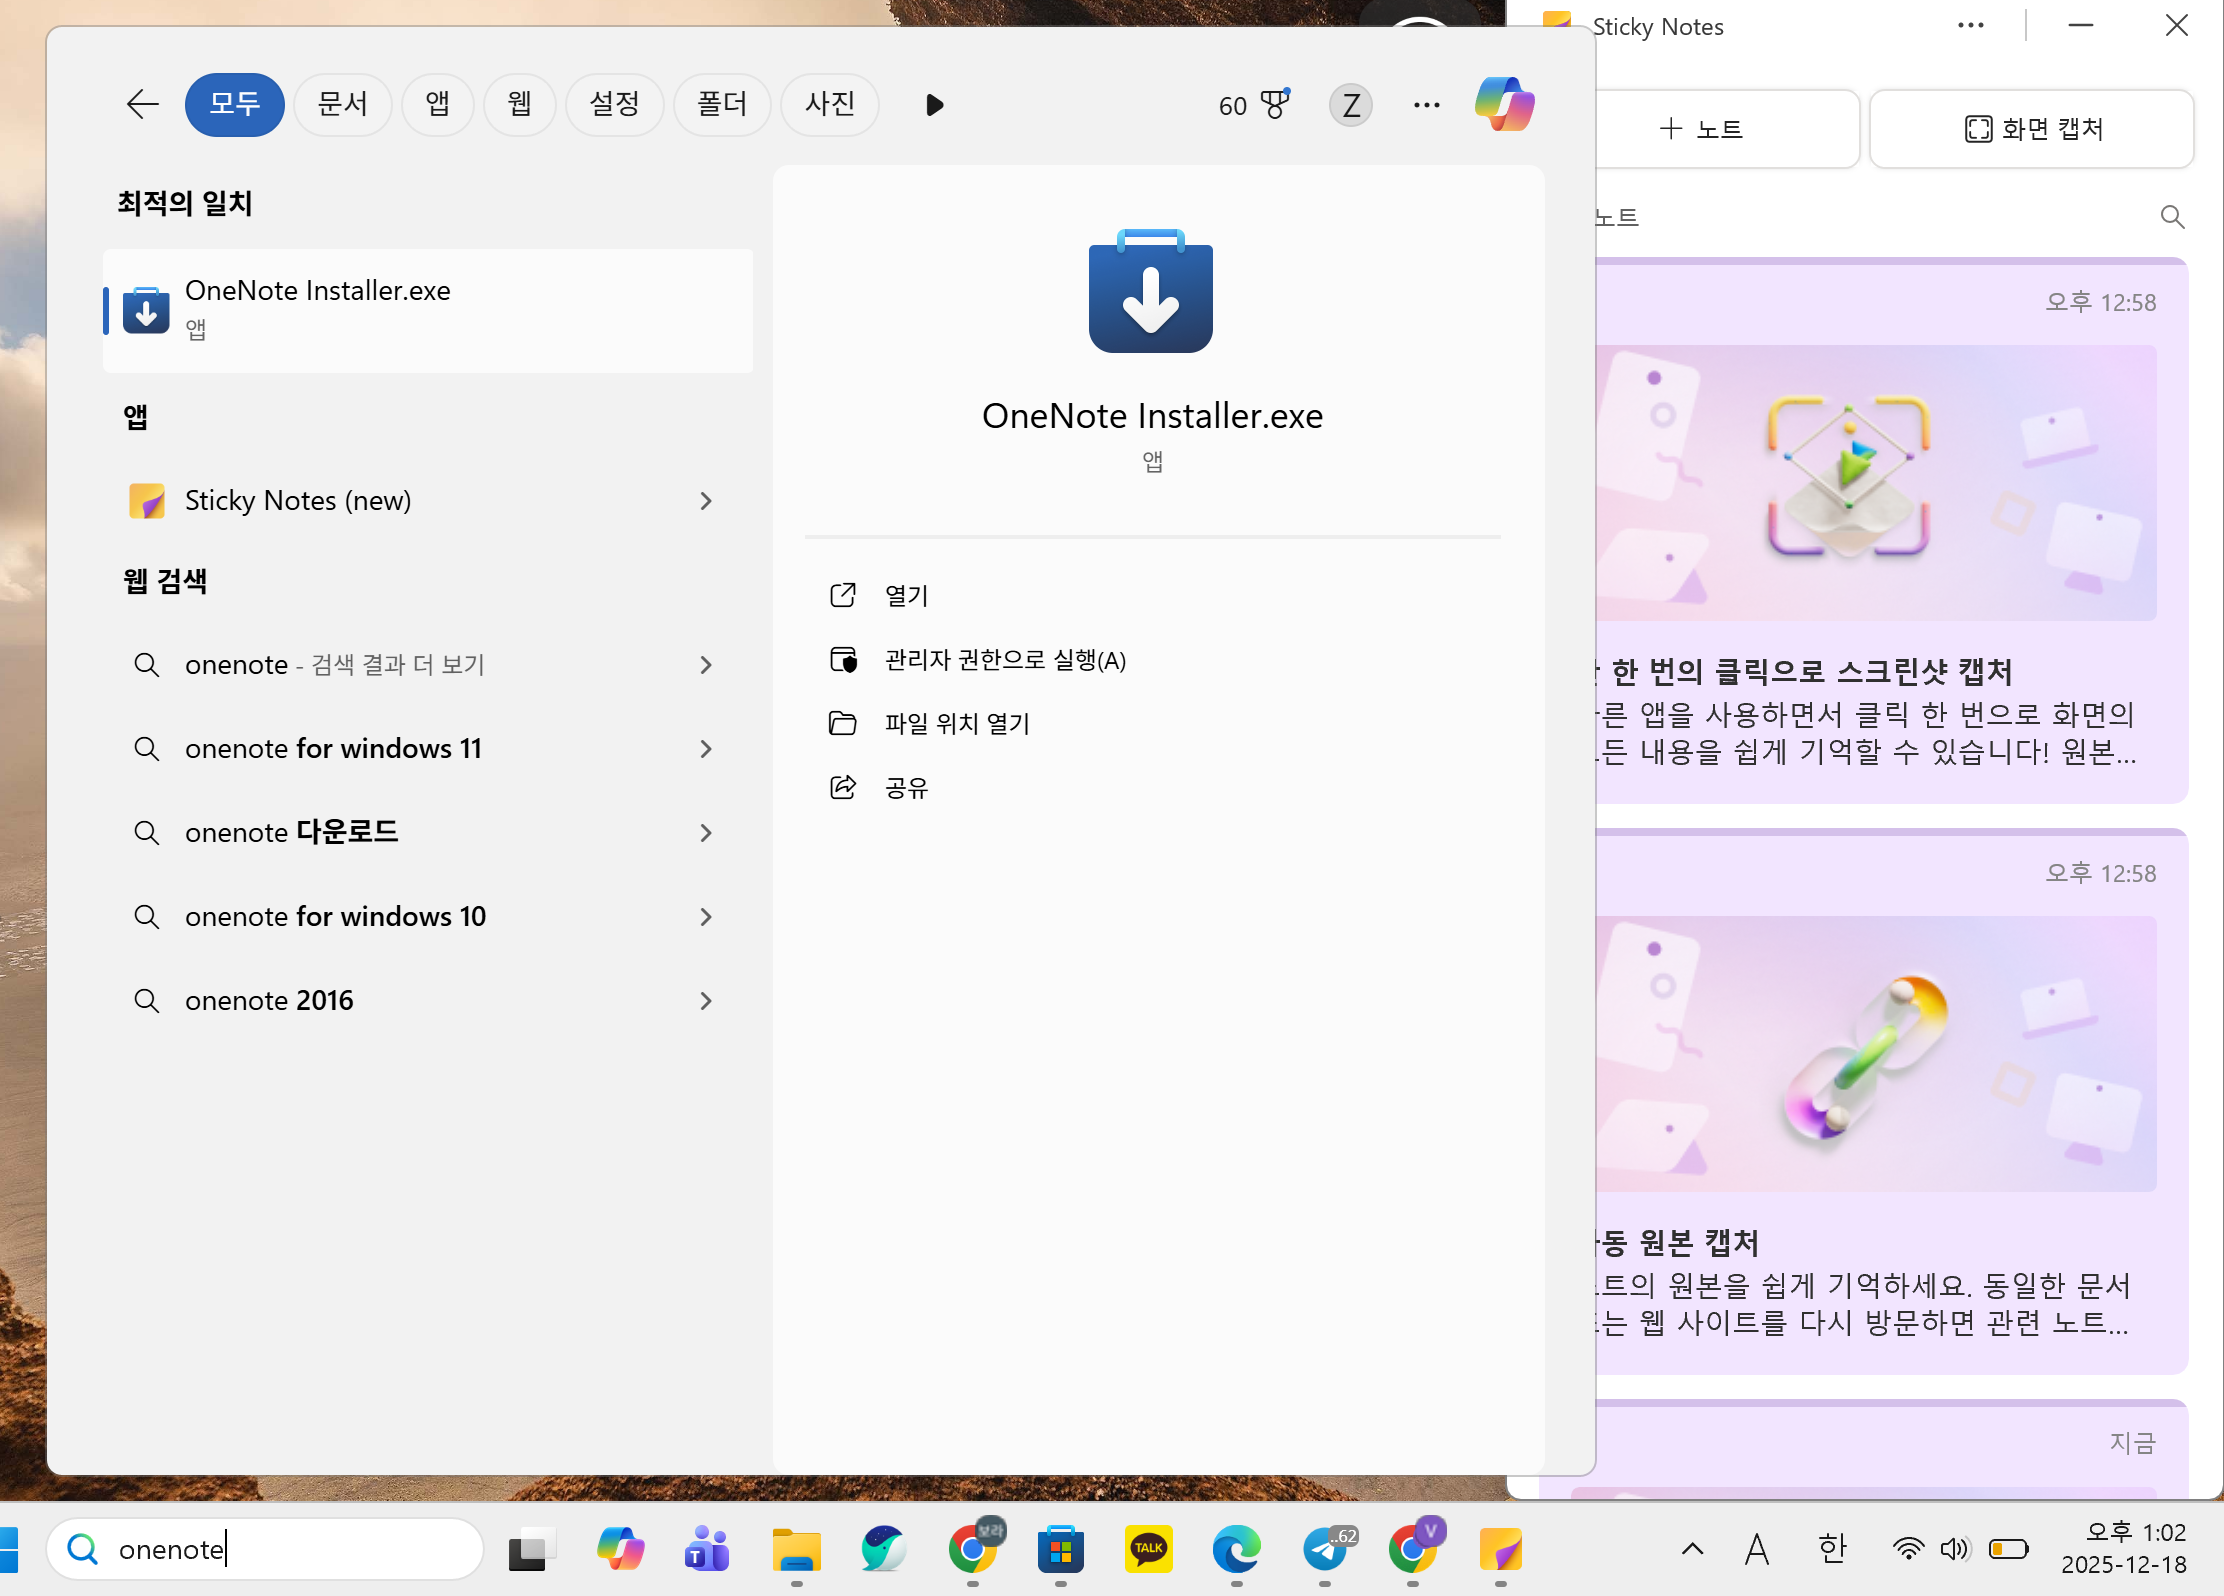2224x1596 pixels.
Task: Expand onenote 검색 결과 더 보기 chevron
Action: (706, 665)
